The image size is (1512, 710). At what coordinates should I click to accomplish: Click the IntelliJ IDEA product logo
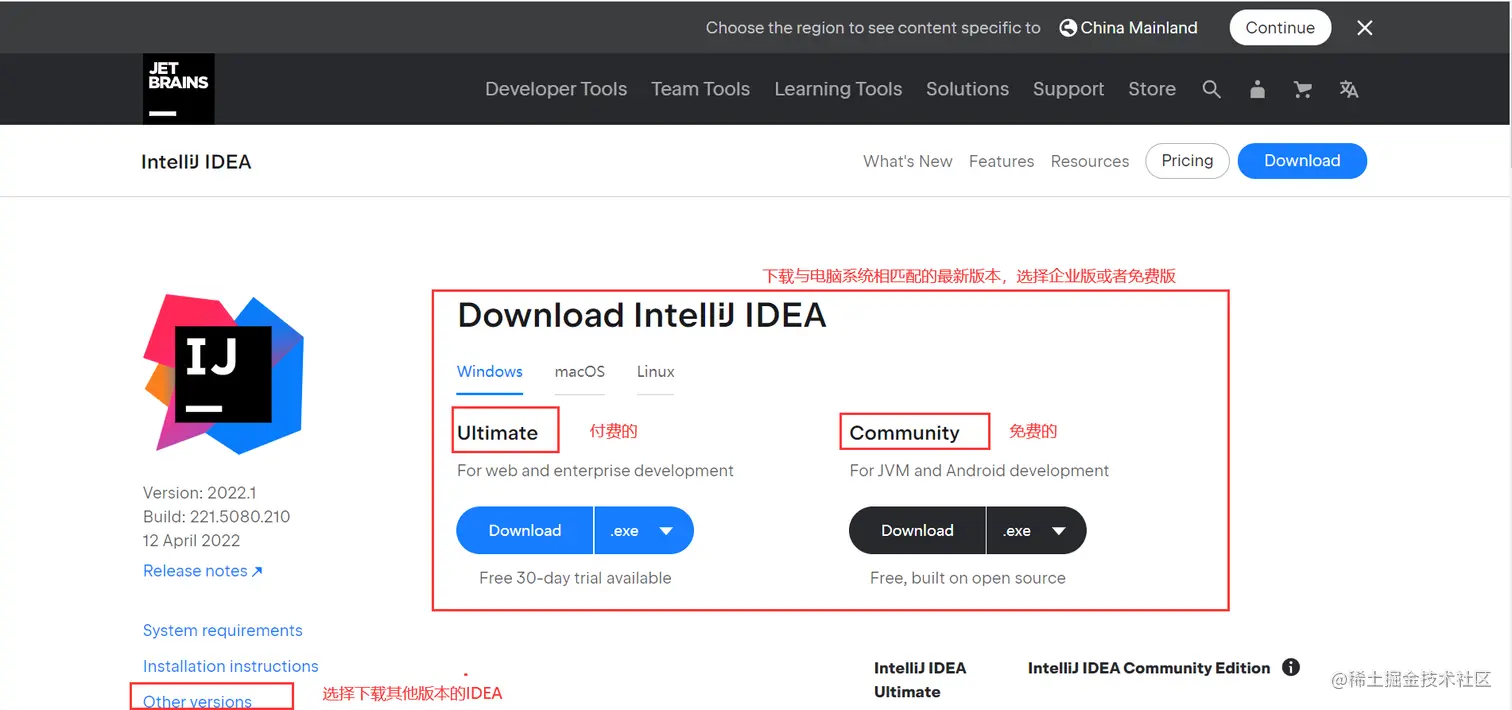point(222,372)
